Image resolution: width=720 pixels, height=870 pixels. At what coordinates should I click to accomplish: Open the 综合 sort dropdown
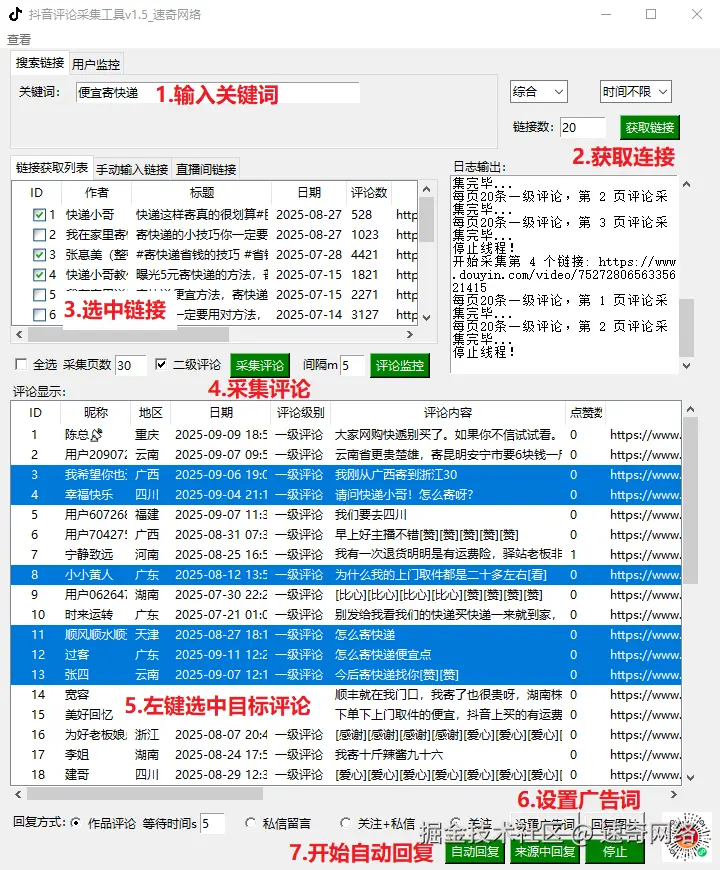coord(539,92)
